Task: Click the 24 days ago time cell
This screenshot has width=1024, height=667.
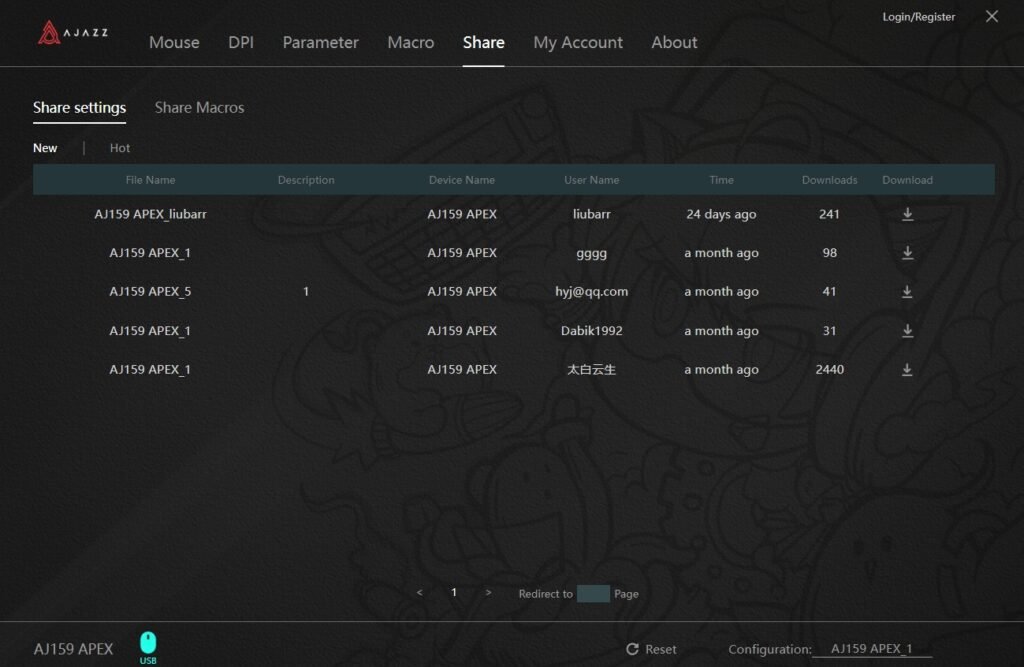Action: (x=721, y=214)
